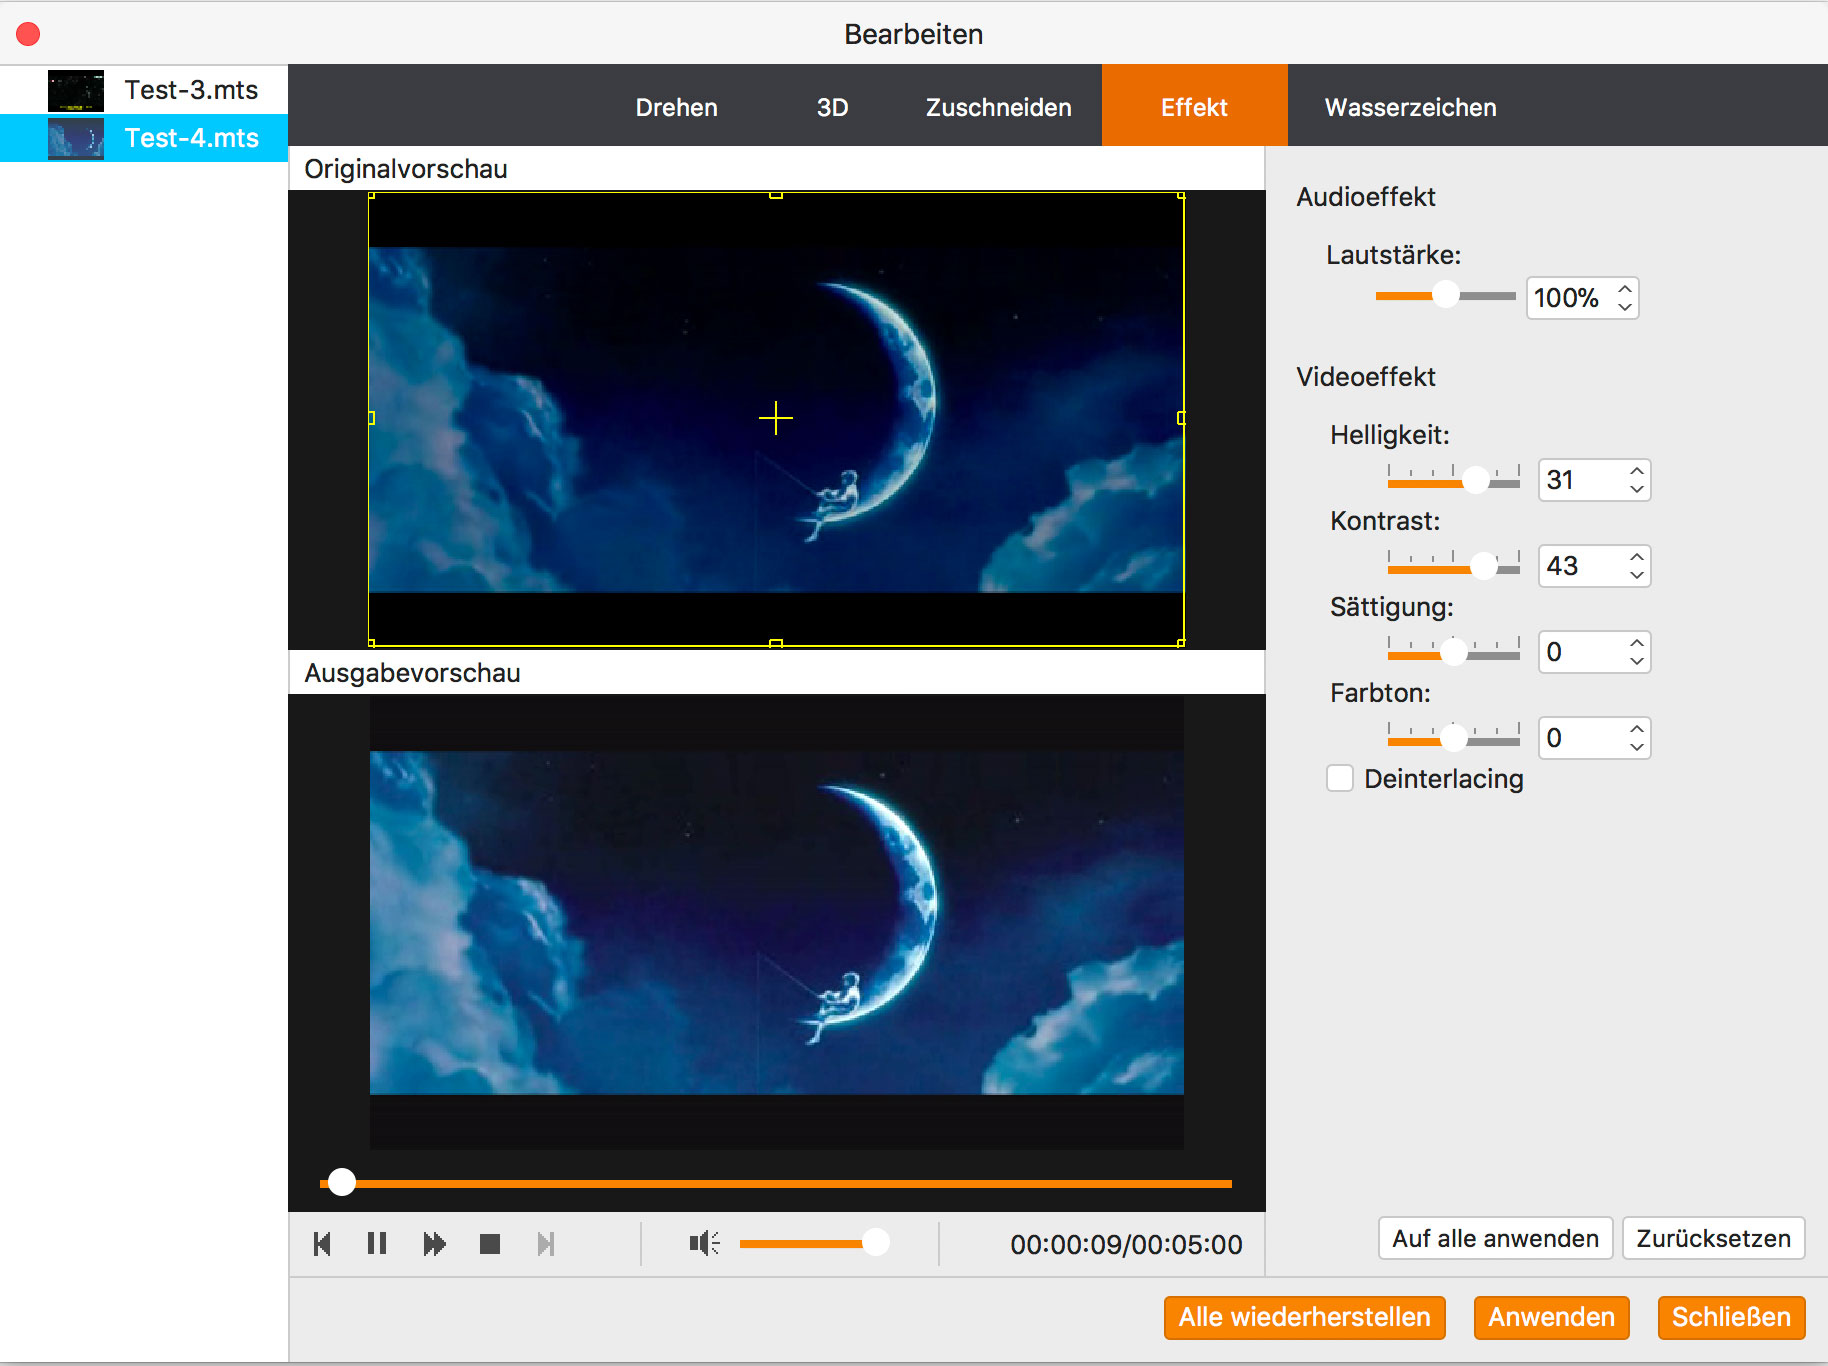The width and height of the screenshot is (1828, 1366).
Task: Select Test-3.mts thumbnail in file list
Action: pos(76,91)
